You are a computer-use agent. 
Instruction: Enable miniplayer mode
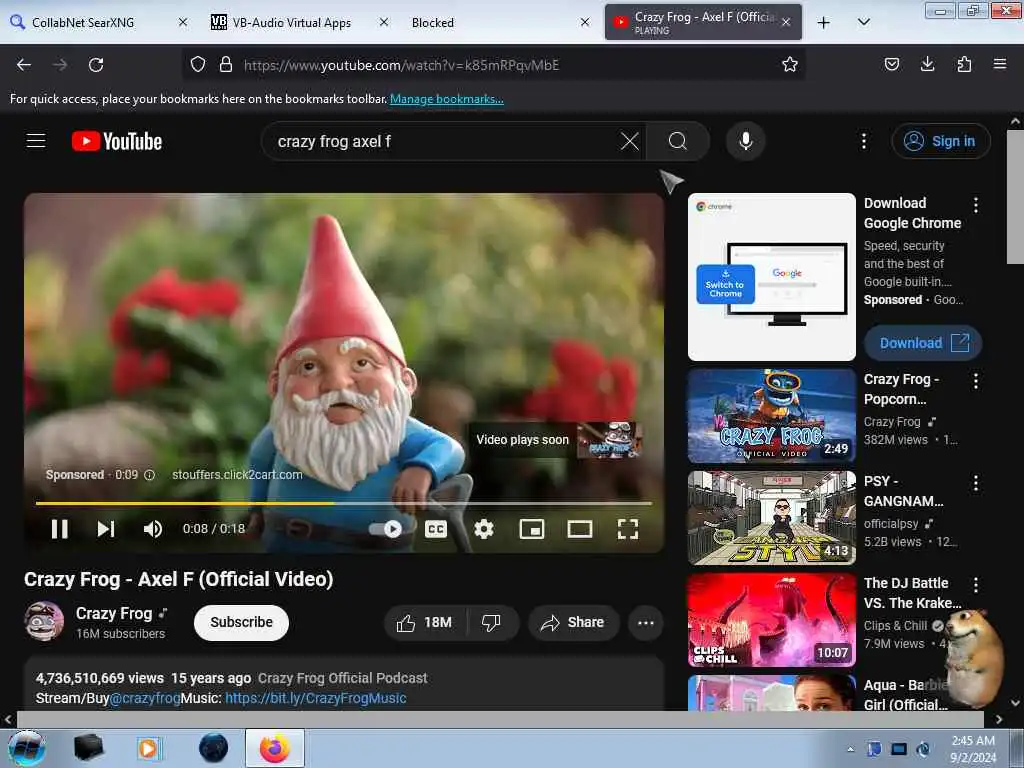[532, 528]
